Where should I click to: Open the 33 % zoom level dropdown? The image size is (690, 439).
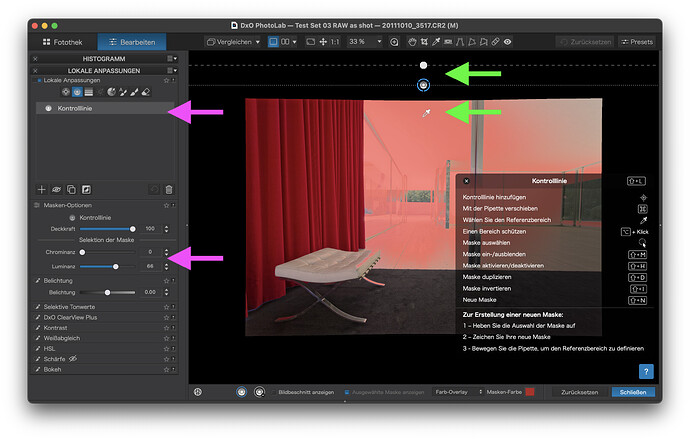click(364, 42)
